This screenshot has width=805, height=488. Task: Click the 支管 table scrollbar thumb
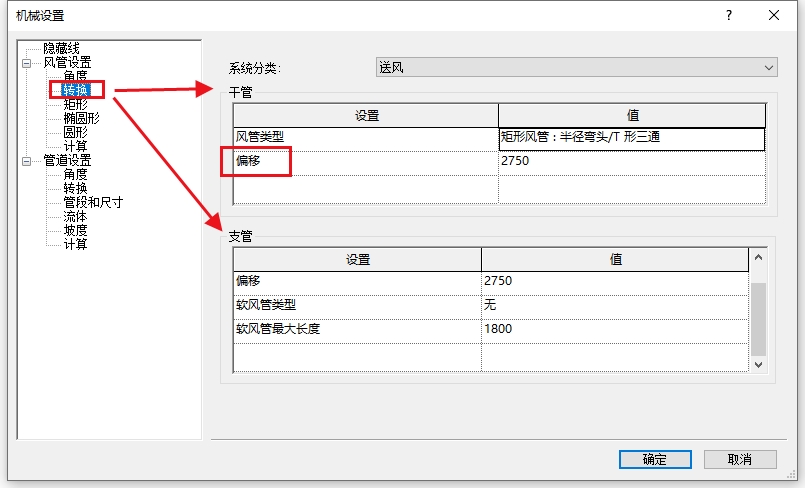coord(758,319)
